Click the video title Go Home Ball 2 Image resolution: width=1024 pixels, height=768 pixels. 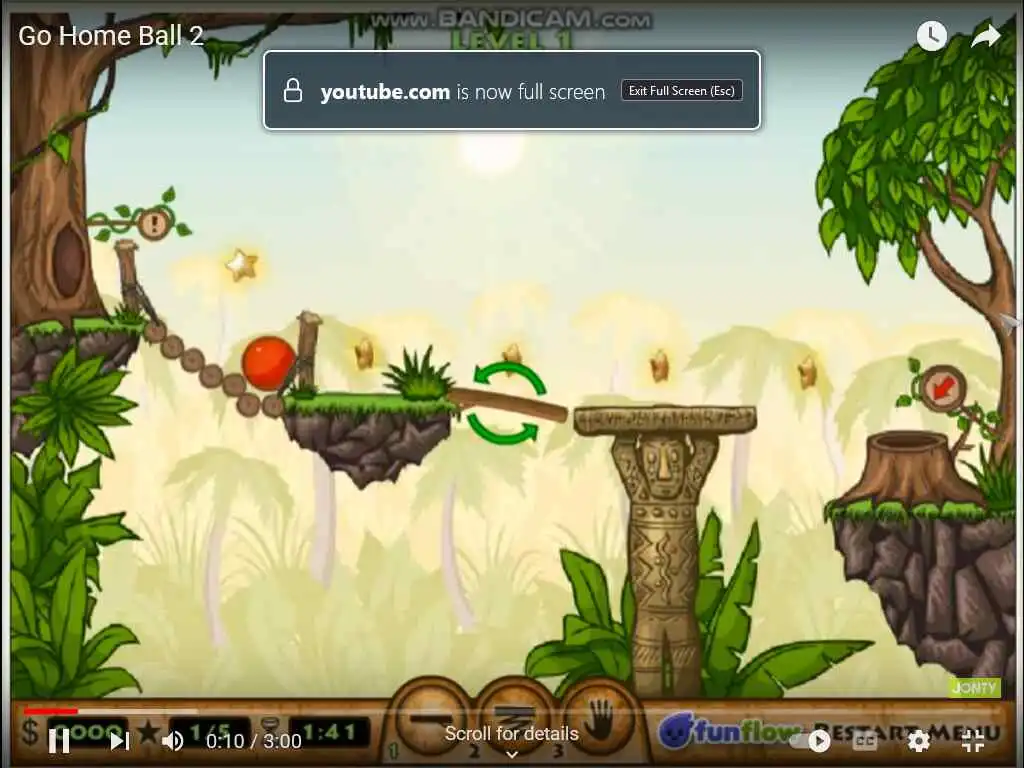pos(111,36)
